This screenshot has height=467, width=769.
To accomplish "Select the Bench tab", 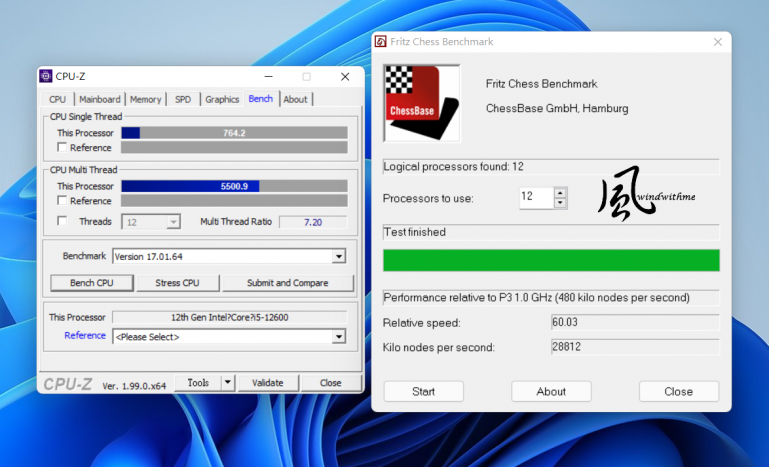I will pyautogui.click(x=260, y=99).
